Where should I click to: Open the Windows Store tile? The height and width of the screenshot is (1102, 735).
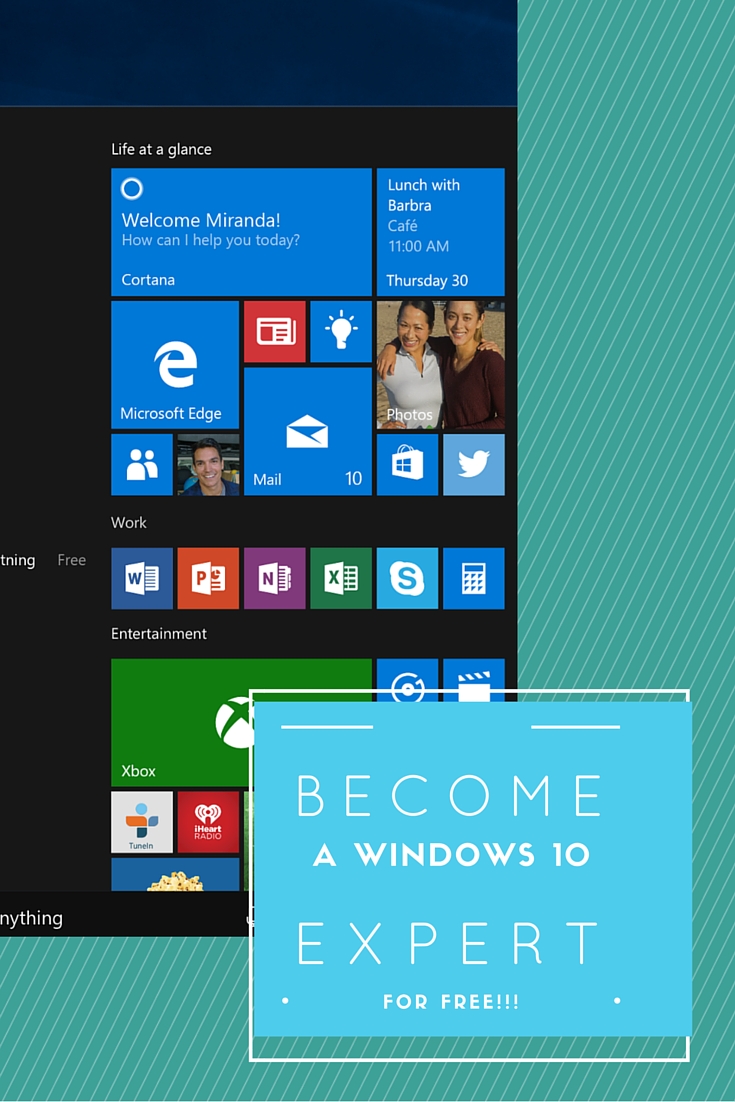407,464
